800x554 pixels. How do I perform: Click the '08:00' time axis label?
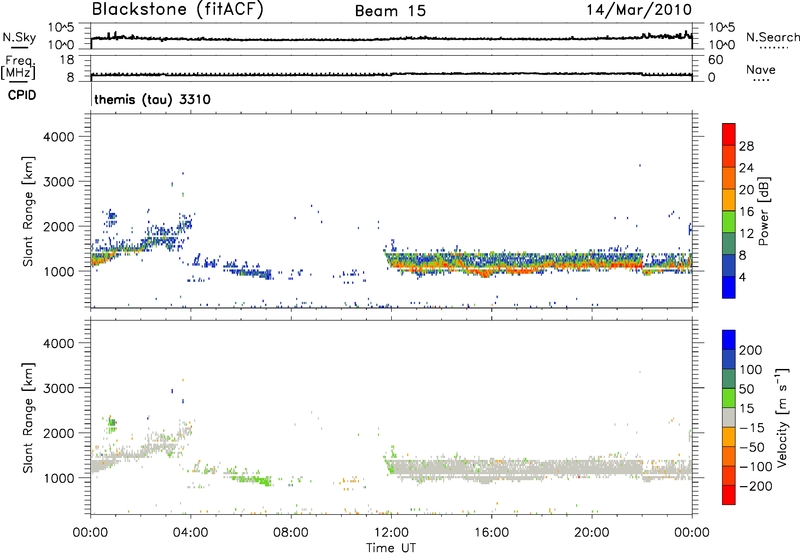(291, 533)
